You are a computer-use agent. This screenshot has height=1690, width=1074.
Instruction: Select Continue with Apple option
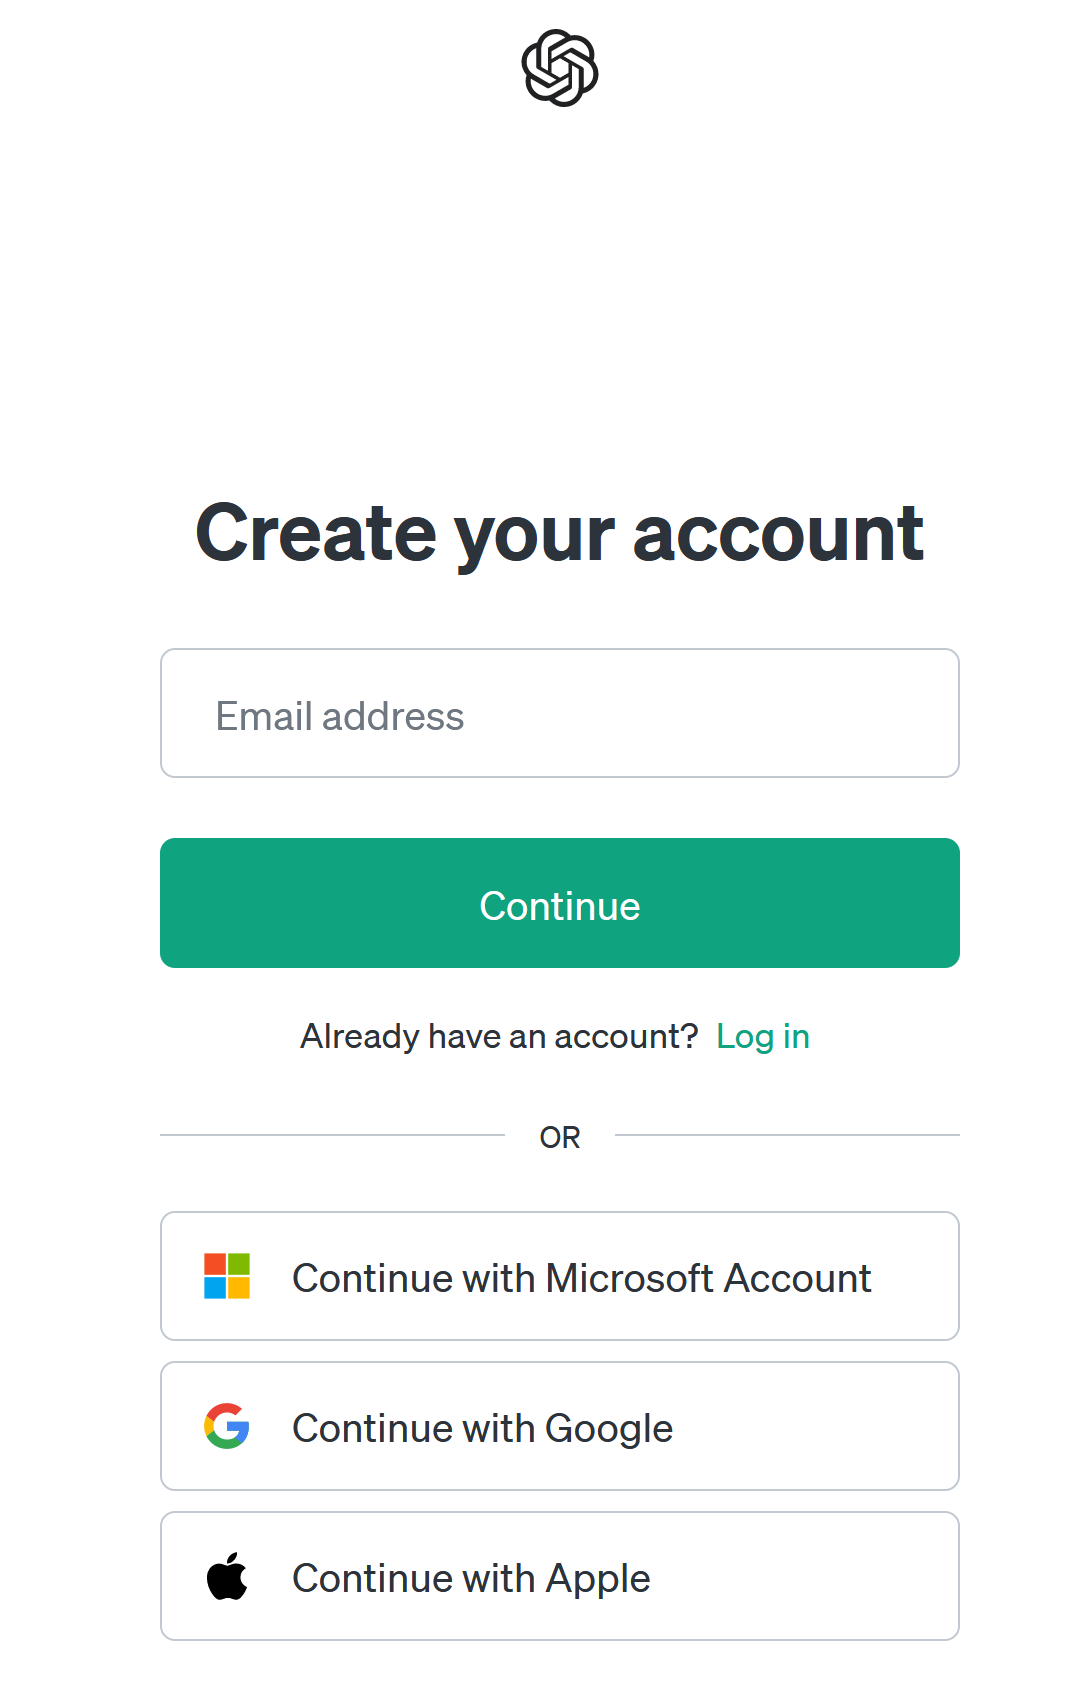click(560, 1576)
